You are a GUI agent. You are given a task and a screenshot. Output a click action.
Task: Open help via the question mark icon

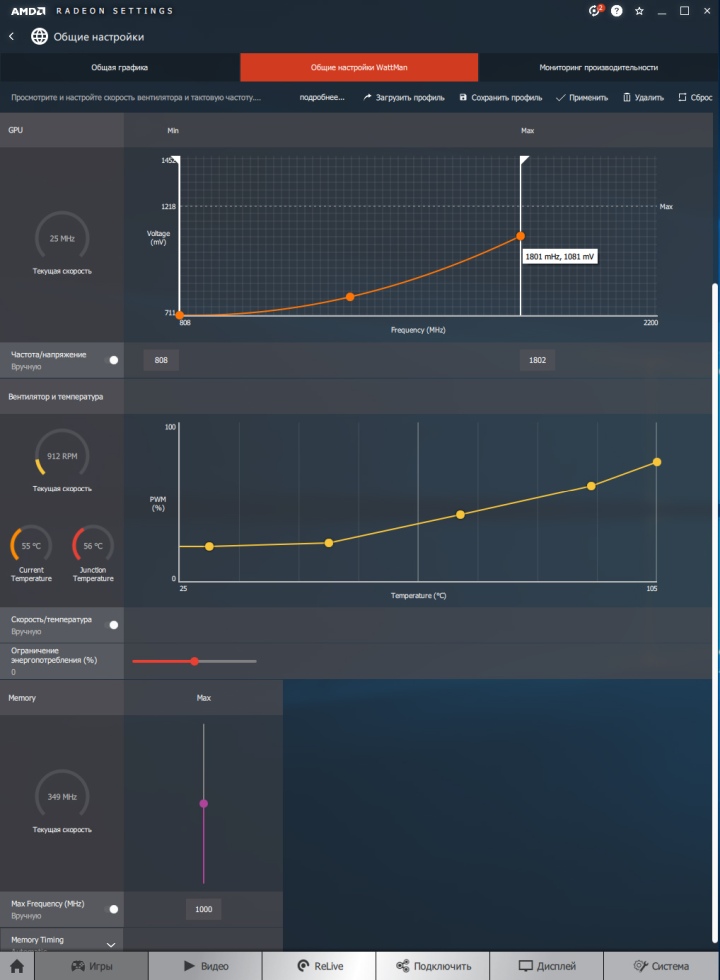[617, 11]
